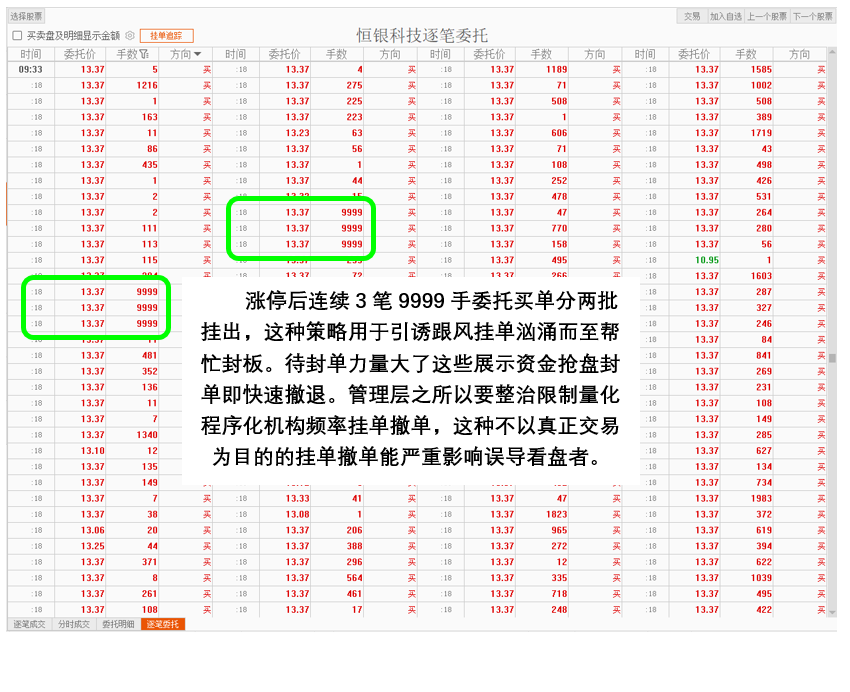Viewport: 850px width, 692px height.
Task: Click the first 委托价 column header
Action: tap(81, 54)
